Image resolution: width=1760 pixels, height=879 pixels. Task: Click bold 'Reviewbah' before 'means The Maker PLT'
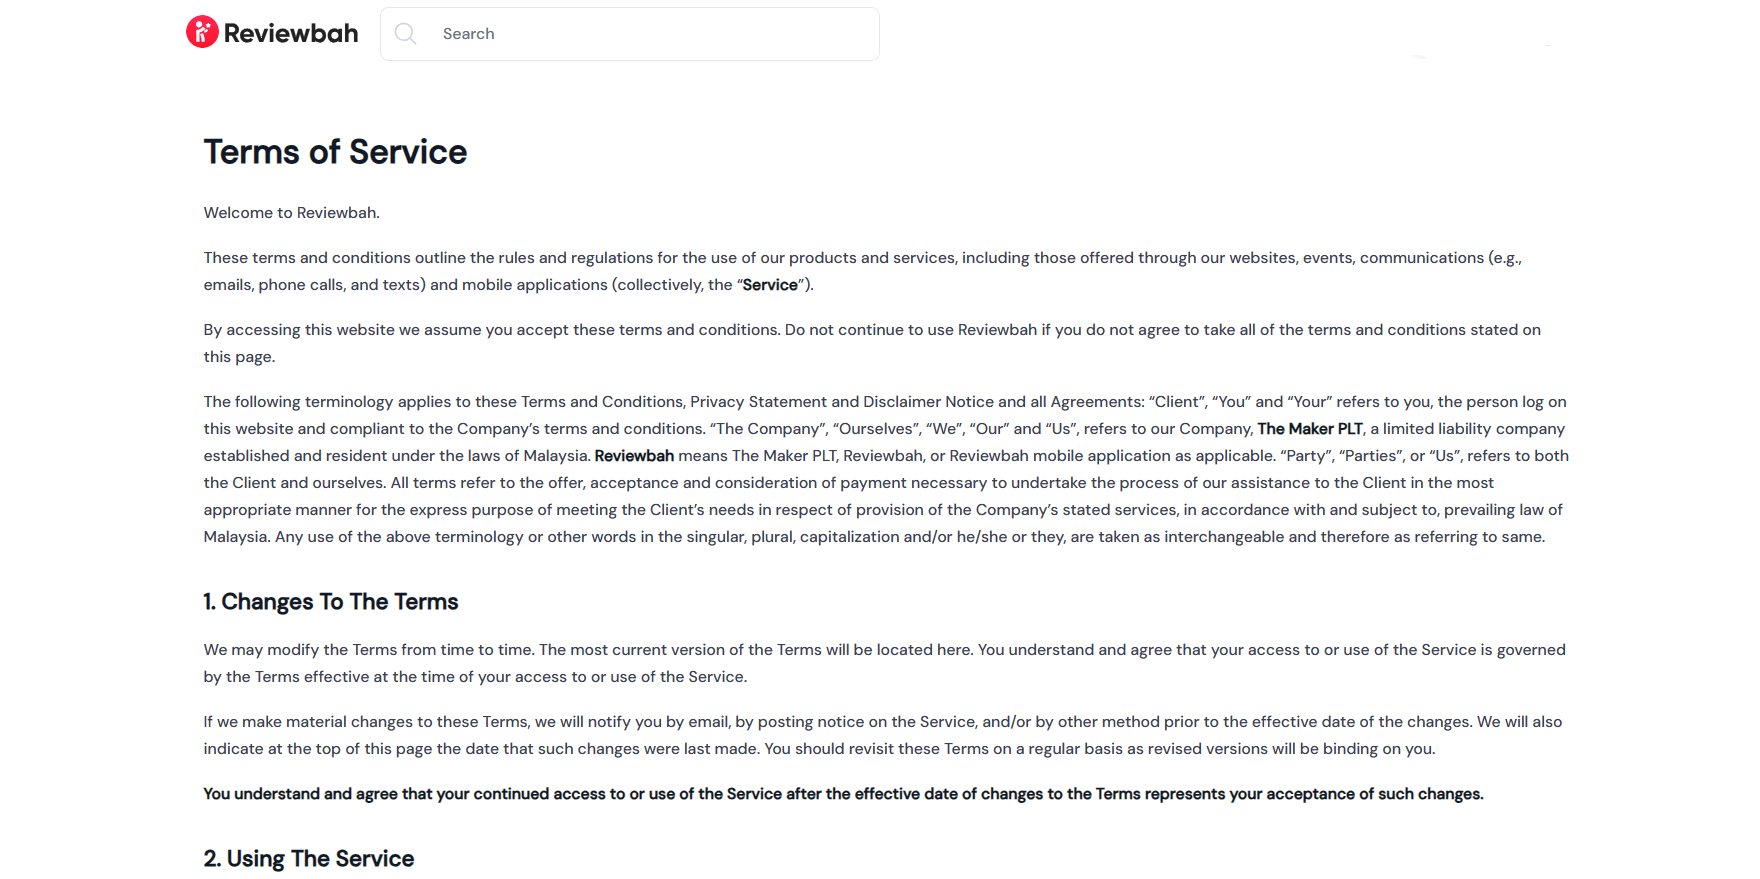point(634,456)
